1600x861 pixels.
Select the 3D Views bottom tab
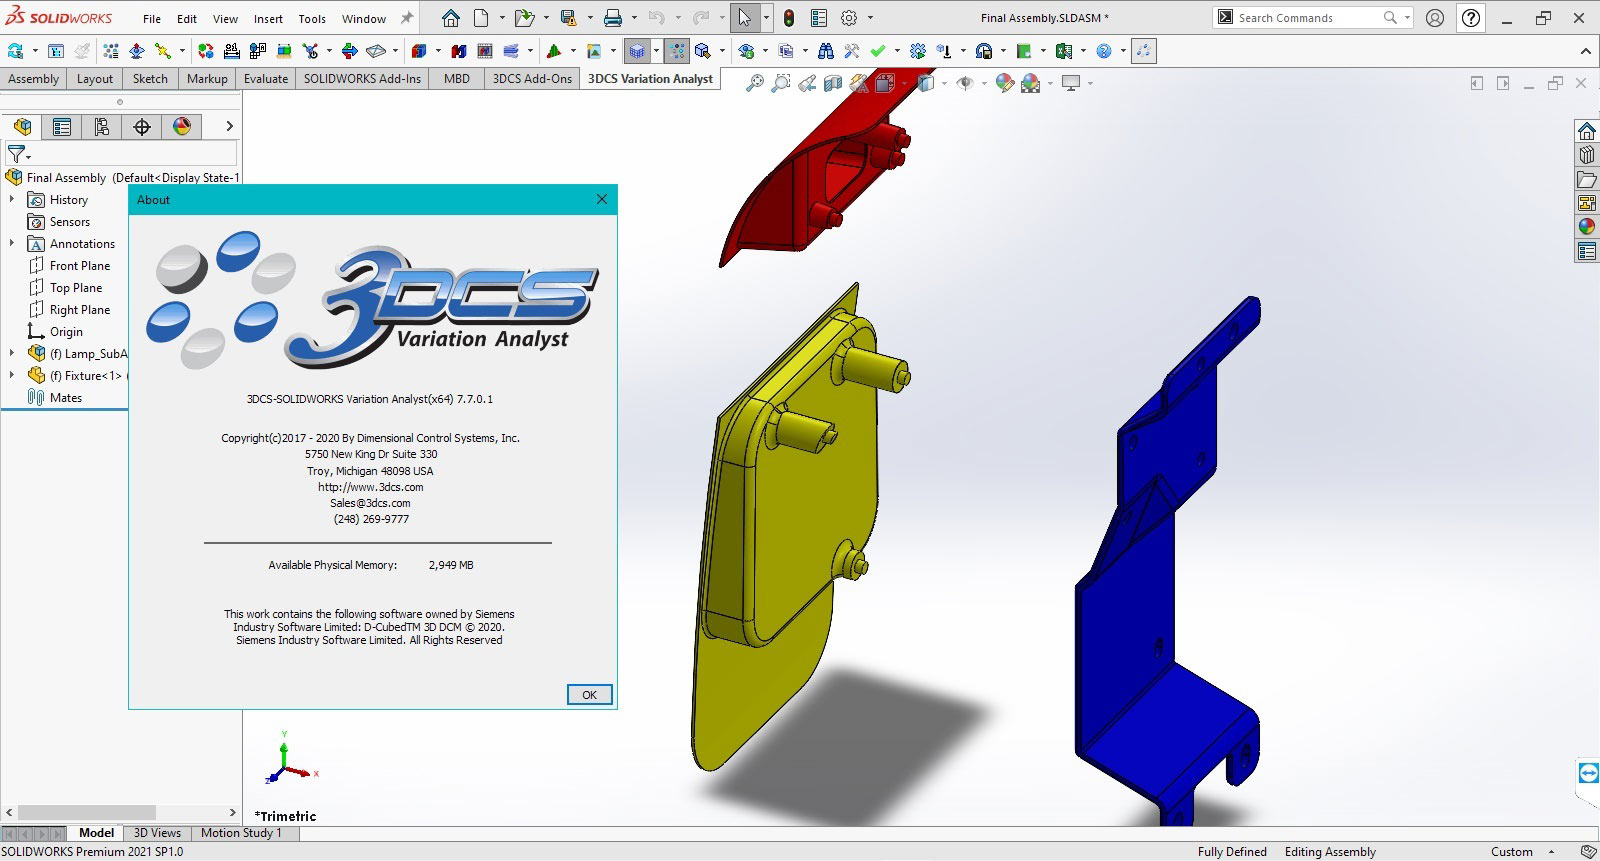[x=158, y=833]
